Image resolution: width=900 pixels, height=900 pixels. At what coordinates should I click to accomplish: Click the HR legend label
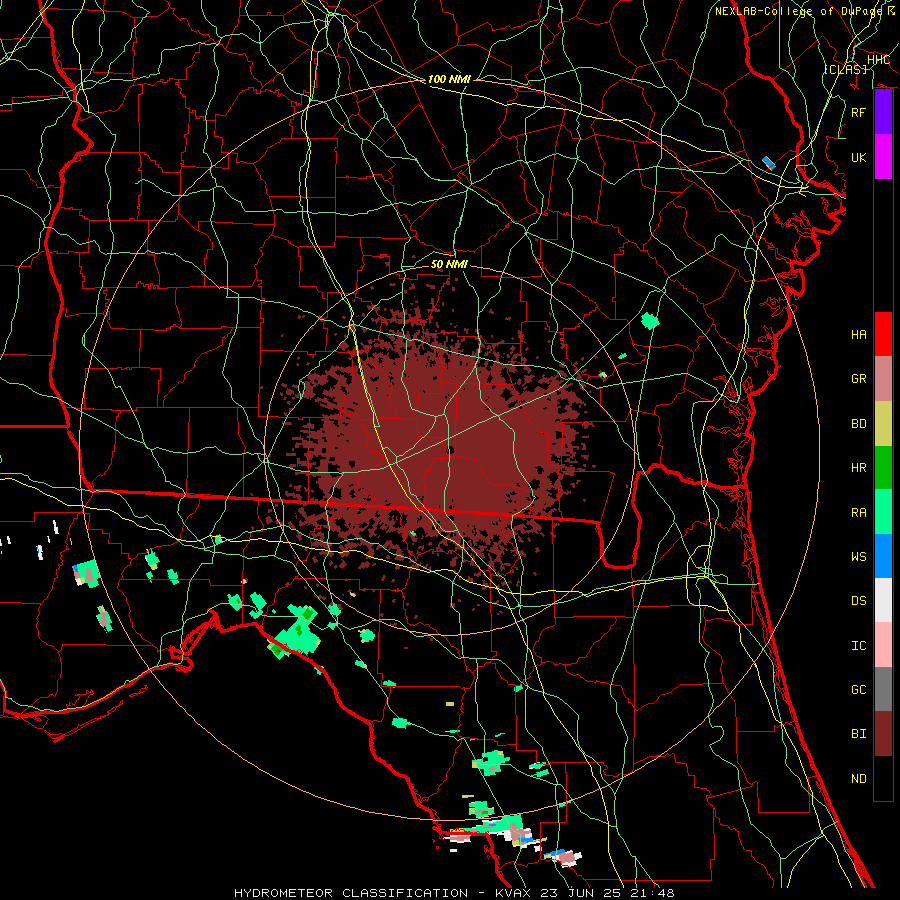[x=858, y=468]
